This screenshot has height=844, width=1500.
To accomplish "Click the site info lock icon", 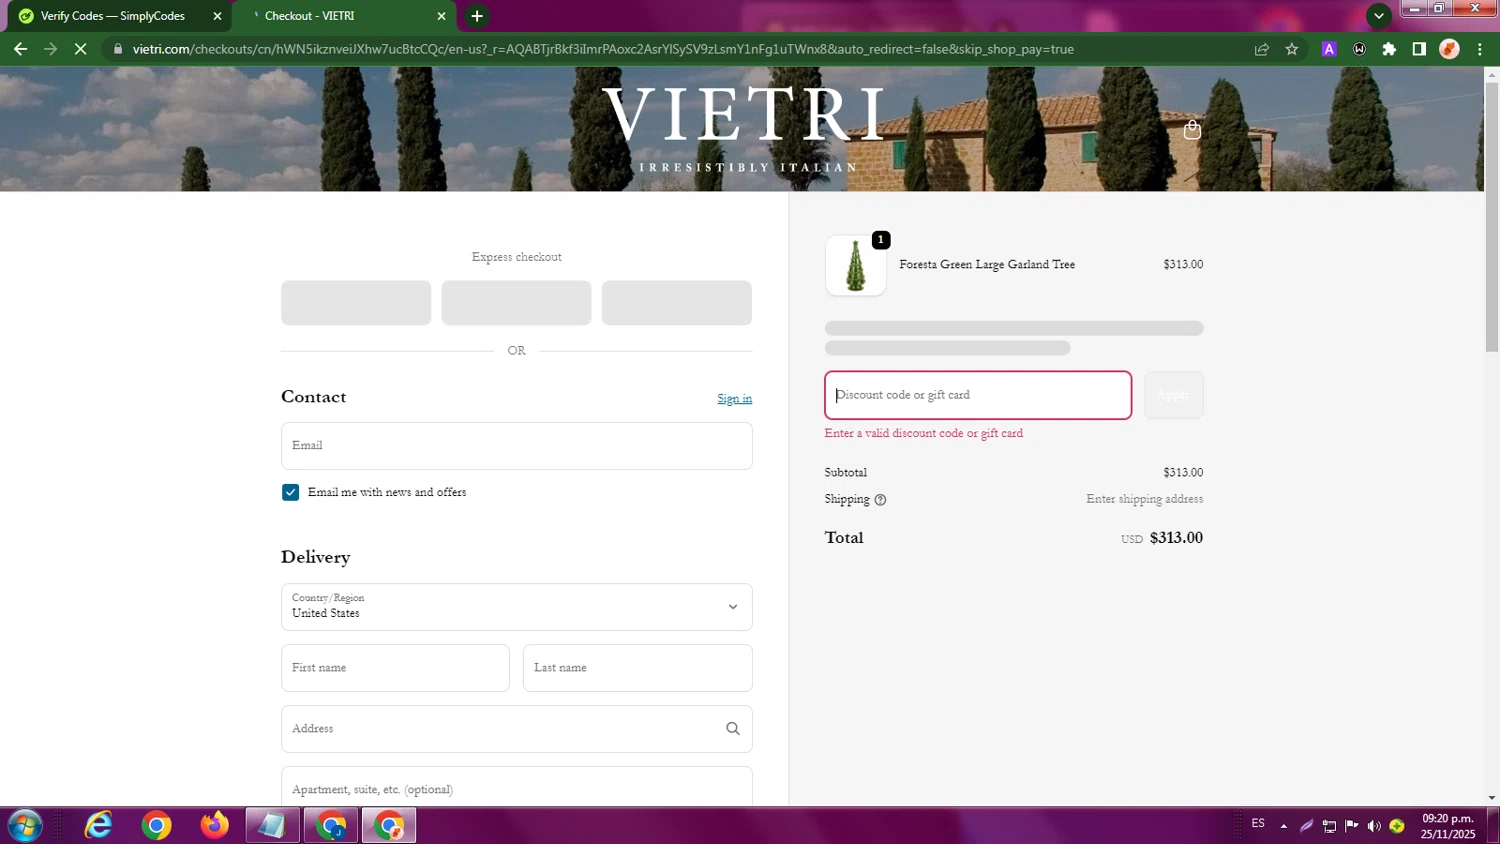I will coord(118,49).
